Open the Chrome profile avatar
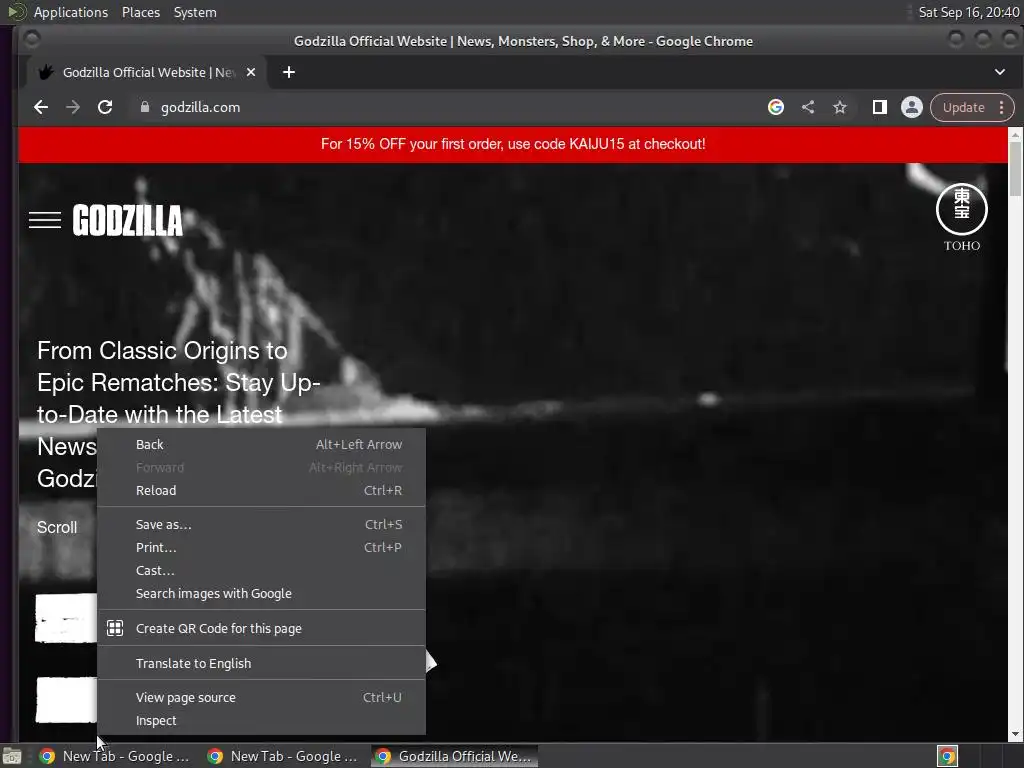1024x768 pixels. click(x=912, y=107)
